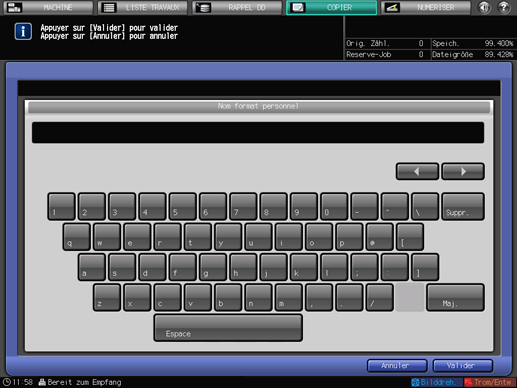Screen dimensions: 517x388
Task: Tap the q key
Action: tap(77, 237)
